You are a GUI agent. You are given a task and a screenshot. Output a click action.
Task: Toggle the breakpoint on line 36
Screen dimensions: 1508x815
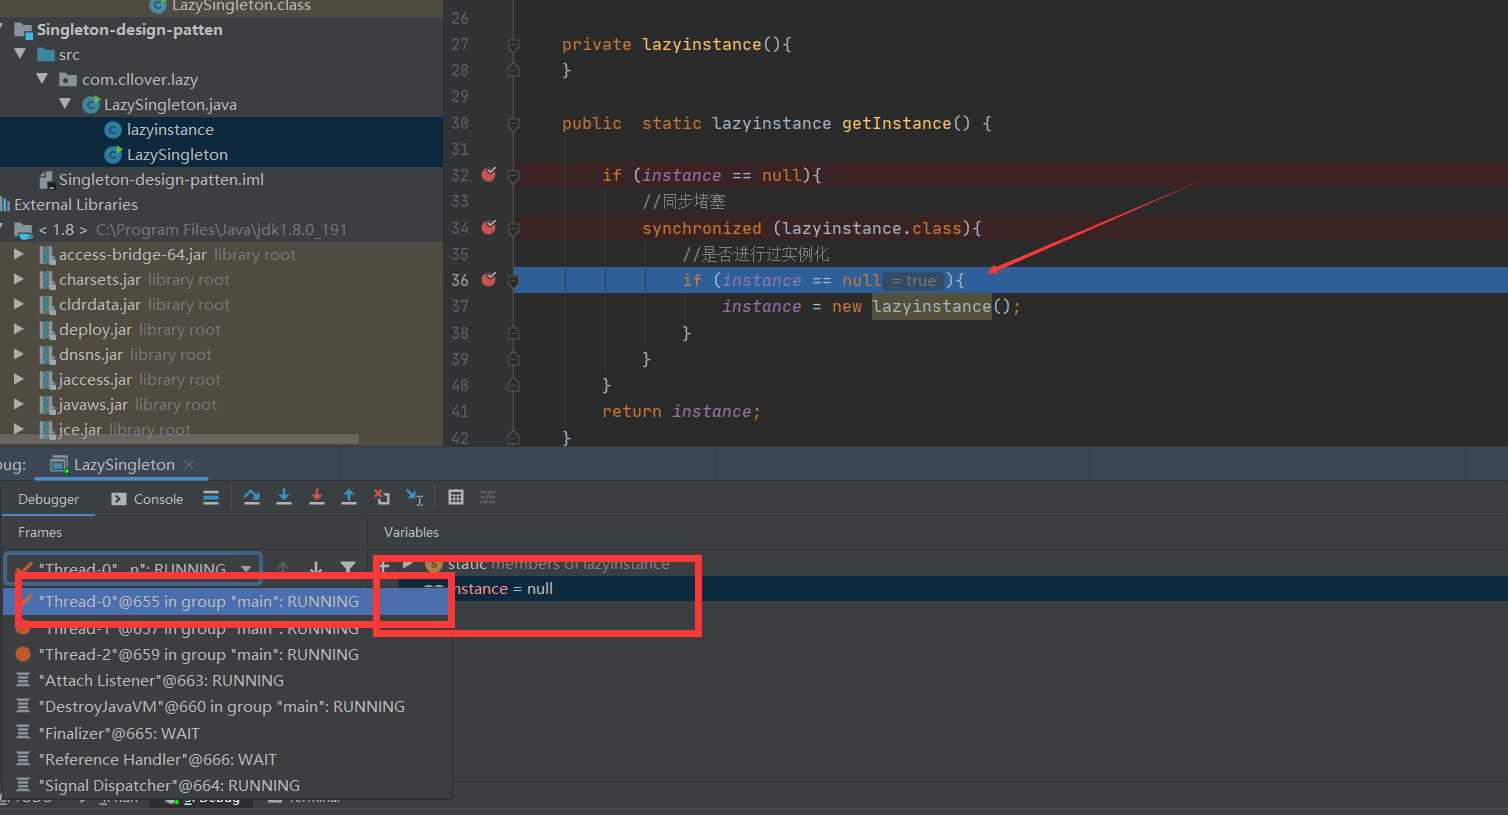point(489,279)
